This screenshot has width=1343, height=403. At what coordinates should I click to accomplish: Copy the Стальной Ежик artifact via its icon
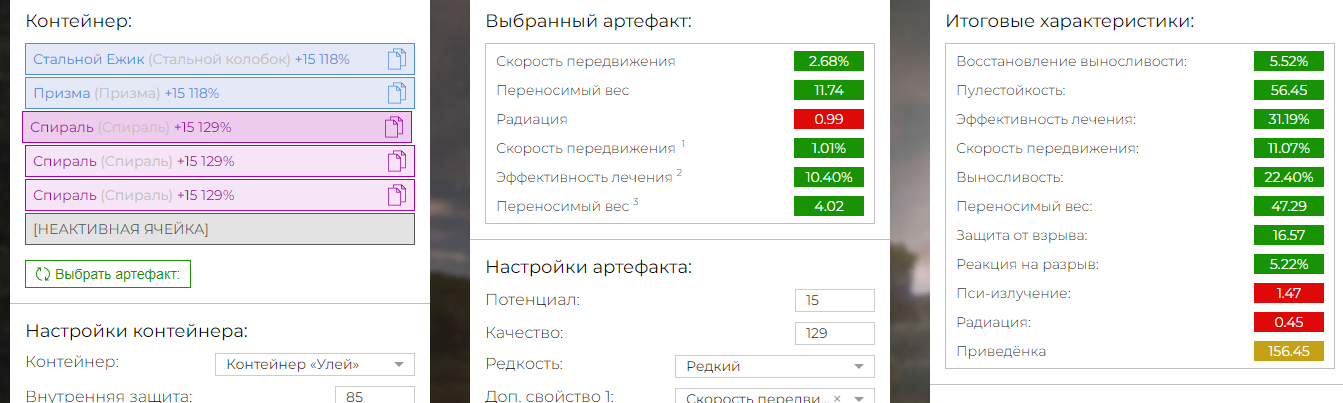coord(396,59)
